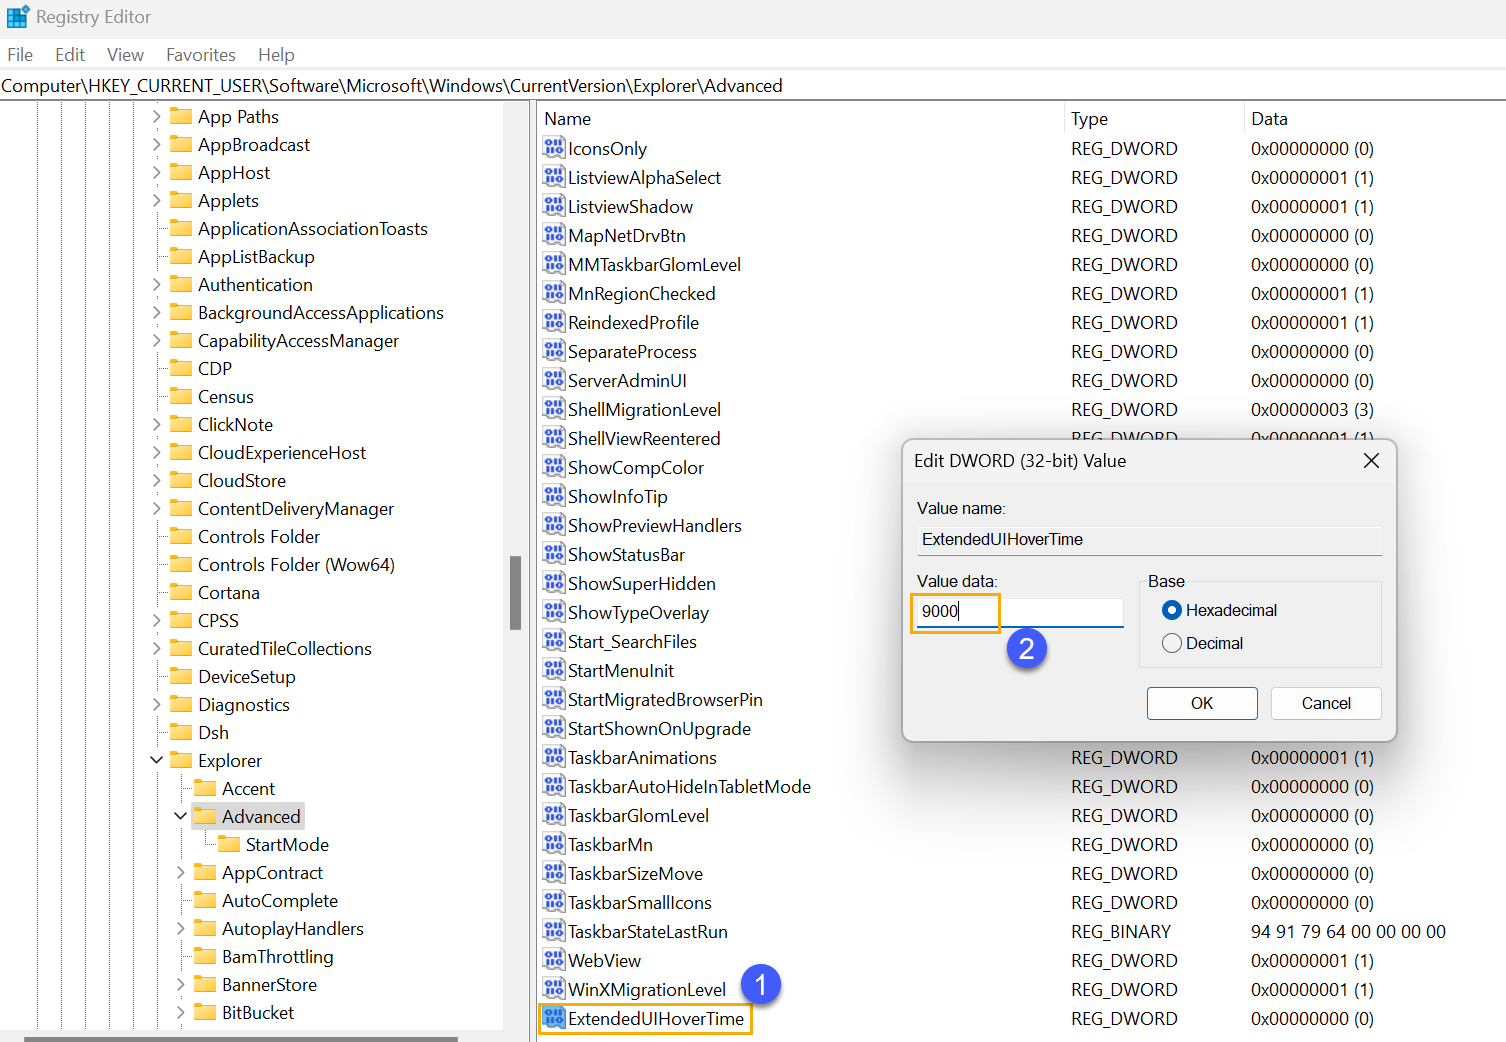This screenshot has width=1506, height=1042.
Task: Expand the CloudStore tree node
Action: (x=157, y=480)
